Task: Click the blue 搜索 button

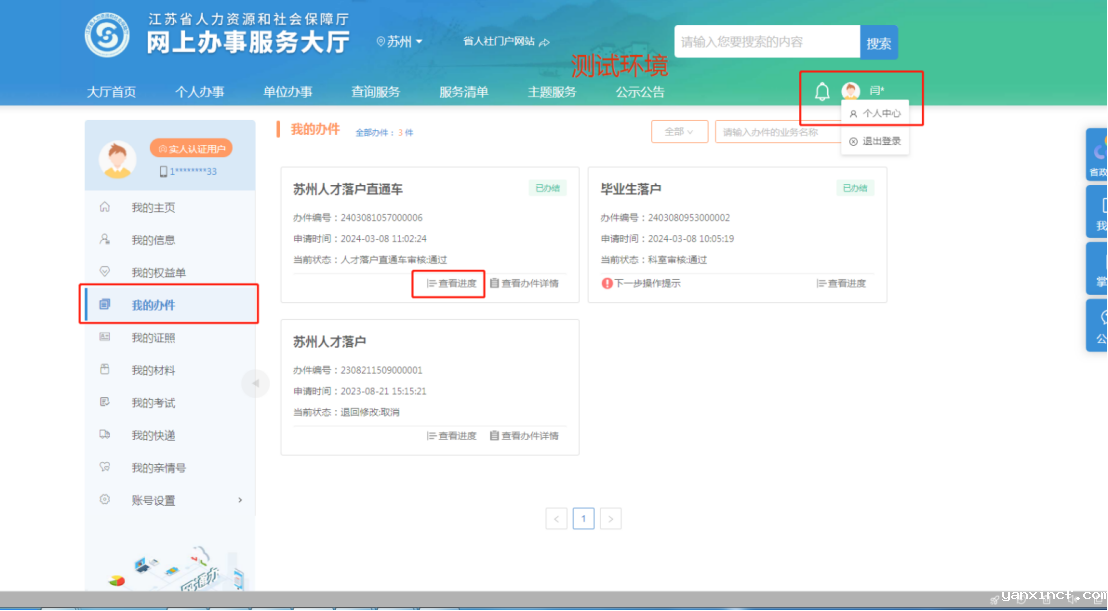Action: coord(879,43)
